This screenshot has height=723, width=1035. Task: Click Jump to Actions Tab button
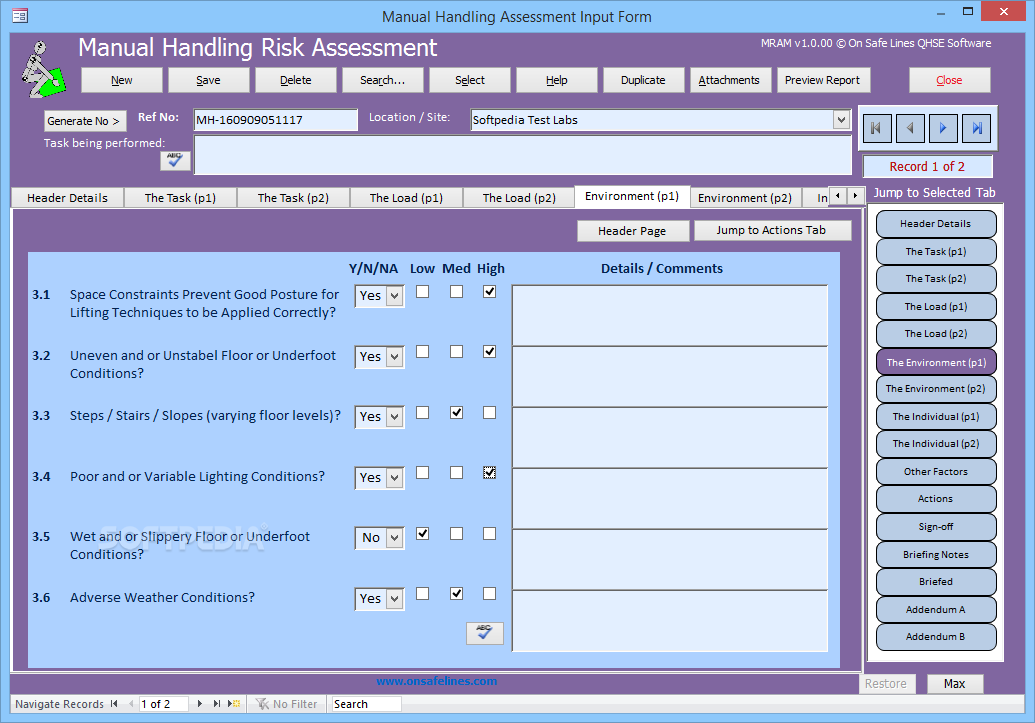(x=772, y=230)
